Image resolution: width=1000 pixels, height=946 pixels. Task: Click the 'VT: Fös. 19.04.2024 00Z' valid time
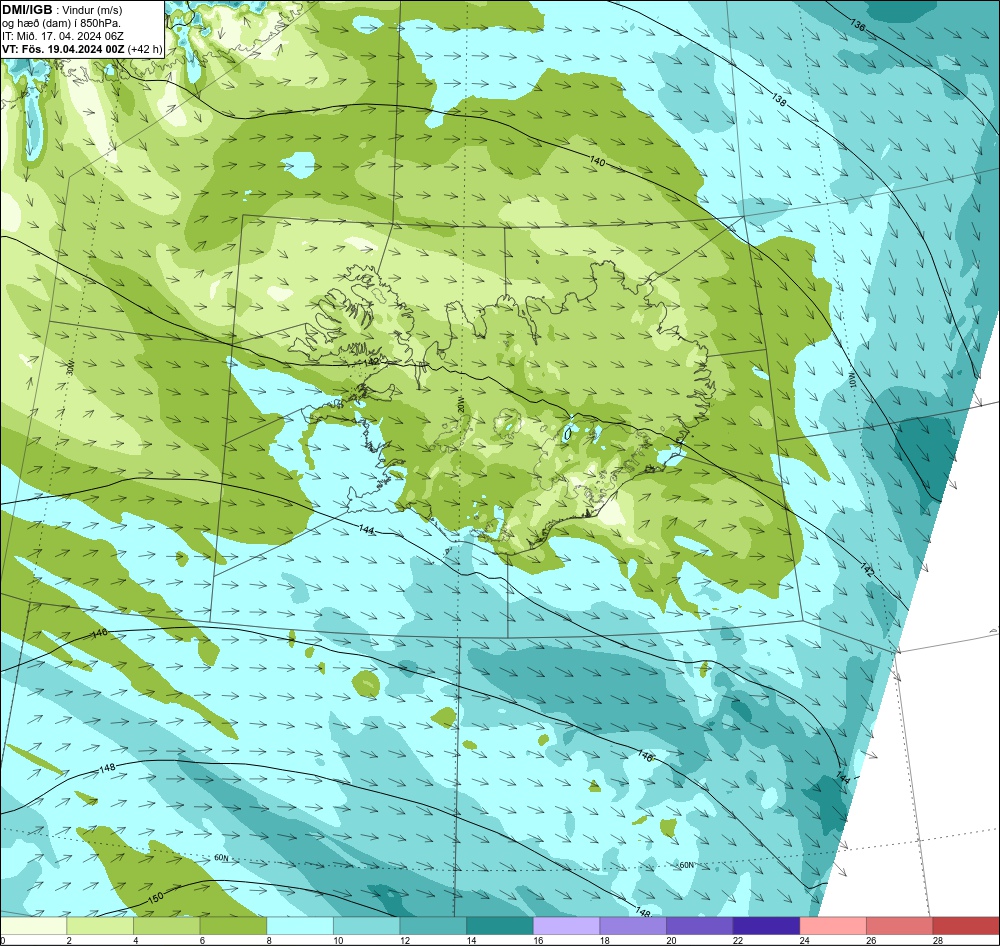pos(63,49)
